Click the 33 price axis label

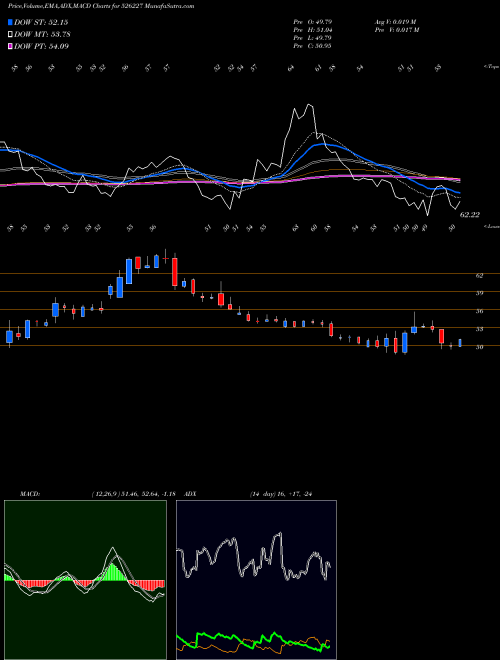tap(479, 329)
